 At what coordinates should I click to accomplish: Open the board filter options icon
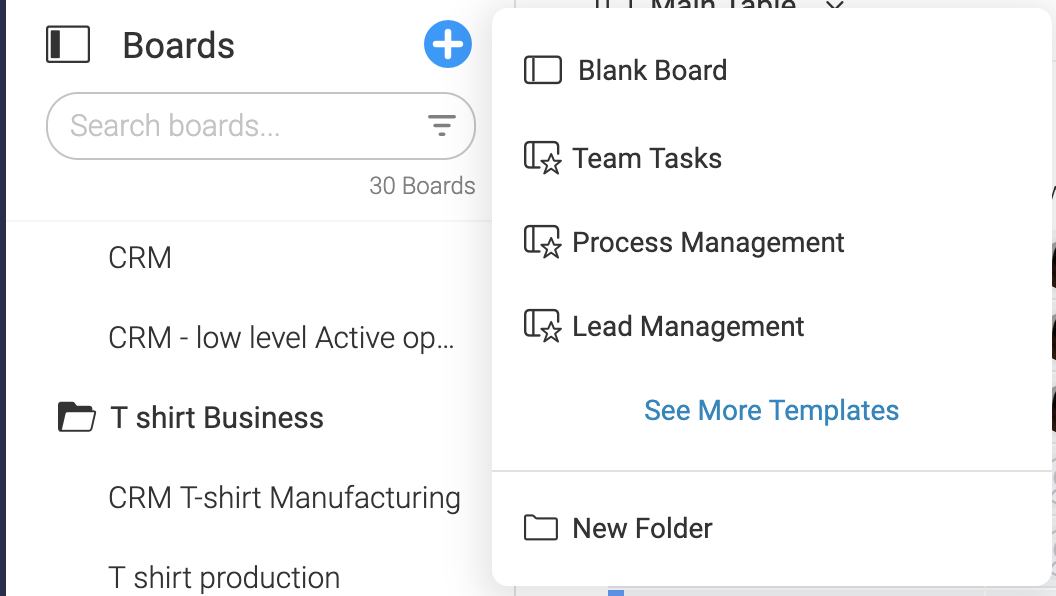pos(442,125)
